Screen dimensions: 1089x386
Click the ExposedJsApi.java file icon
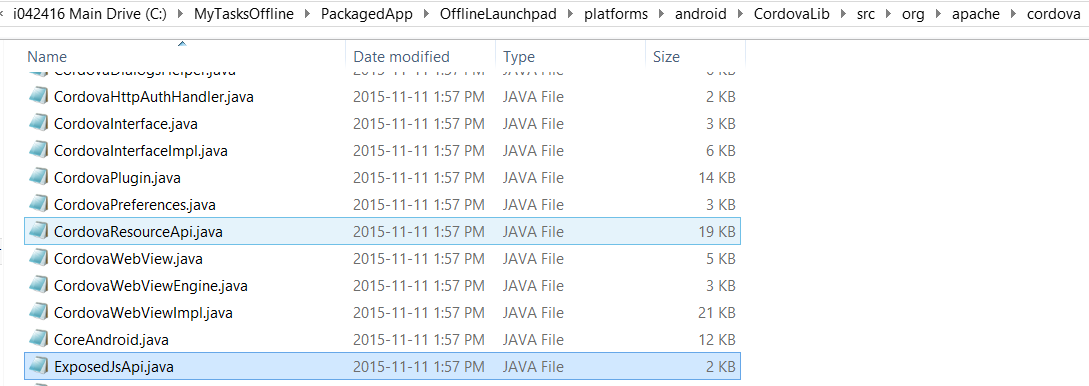[x=38, y=367]
